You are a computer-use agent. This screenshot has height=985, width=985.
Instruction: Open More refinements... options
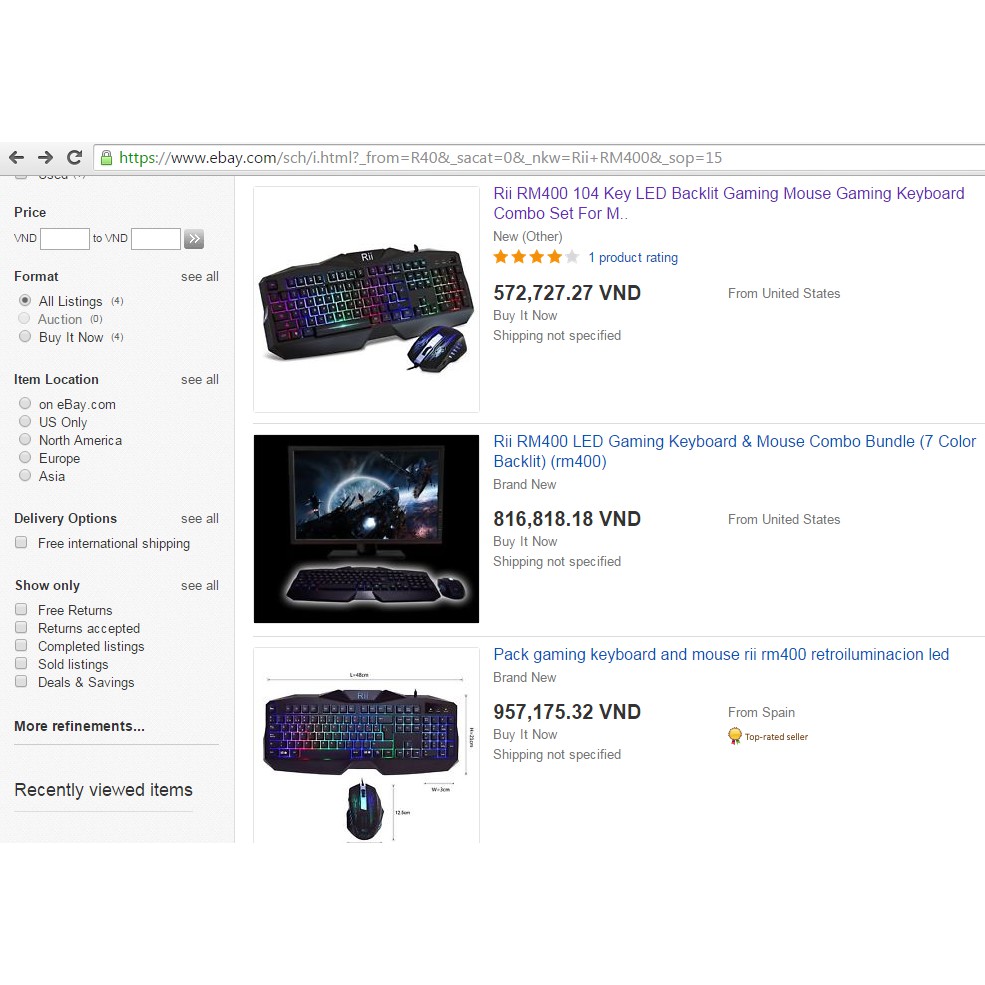tap(79, 726)
